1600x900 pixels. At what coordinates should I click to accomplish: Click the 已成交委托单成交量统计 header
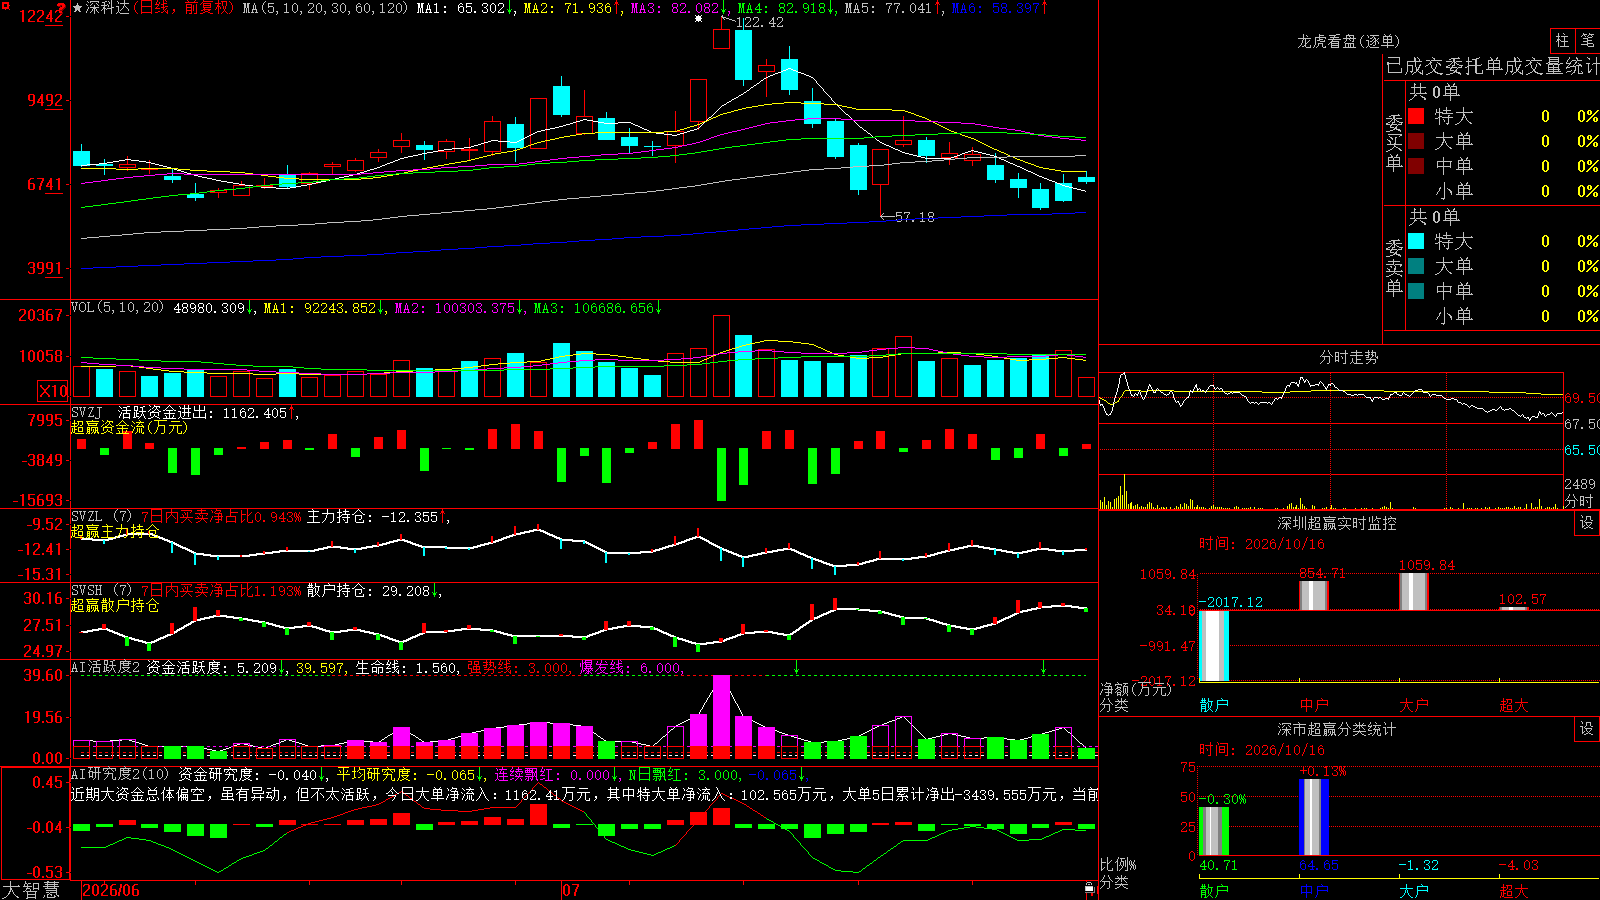1492,66
